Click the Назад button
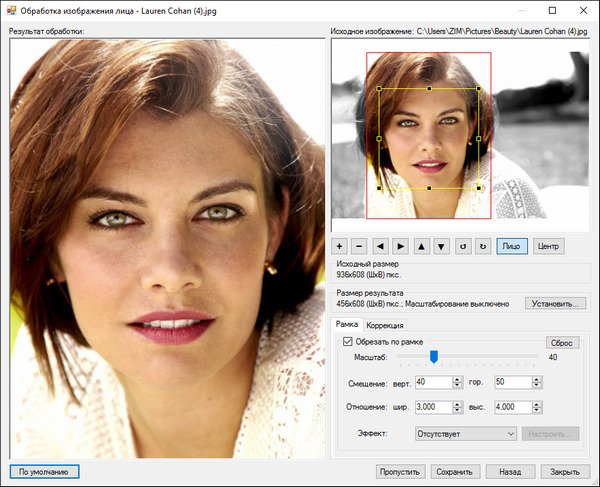 510,472
